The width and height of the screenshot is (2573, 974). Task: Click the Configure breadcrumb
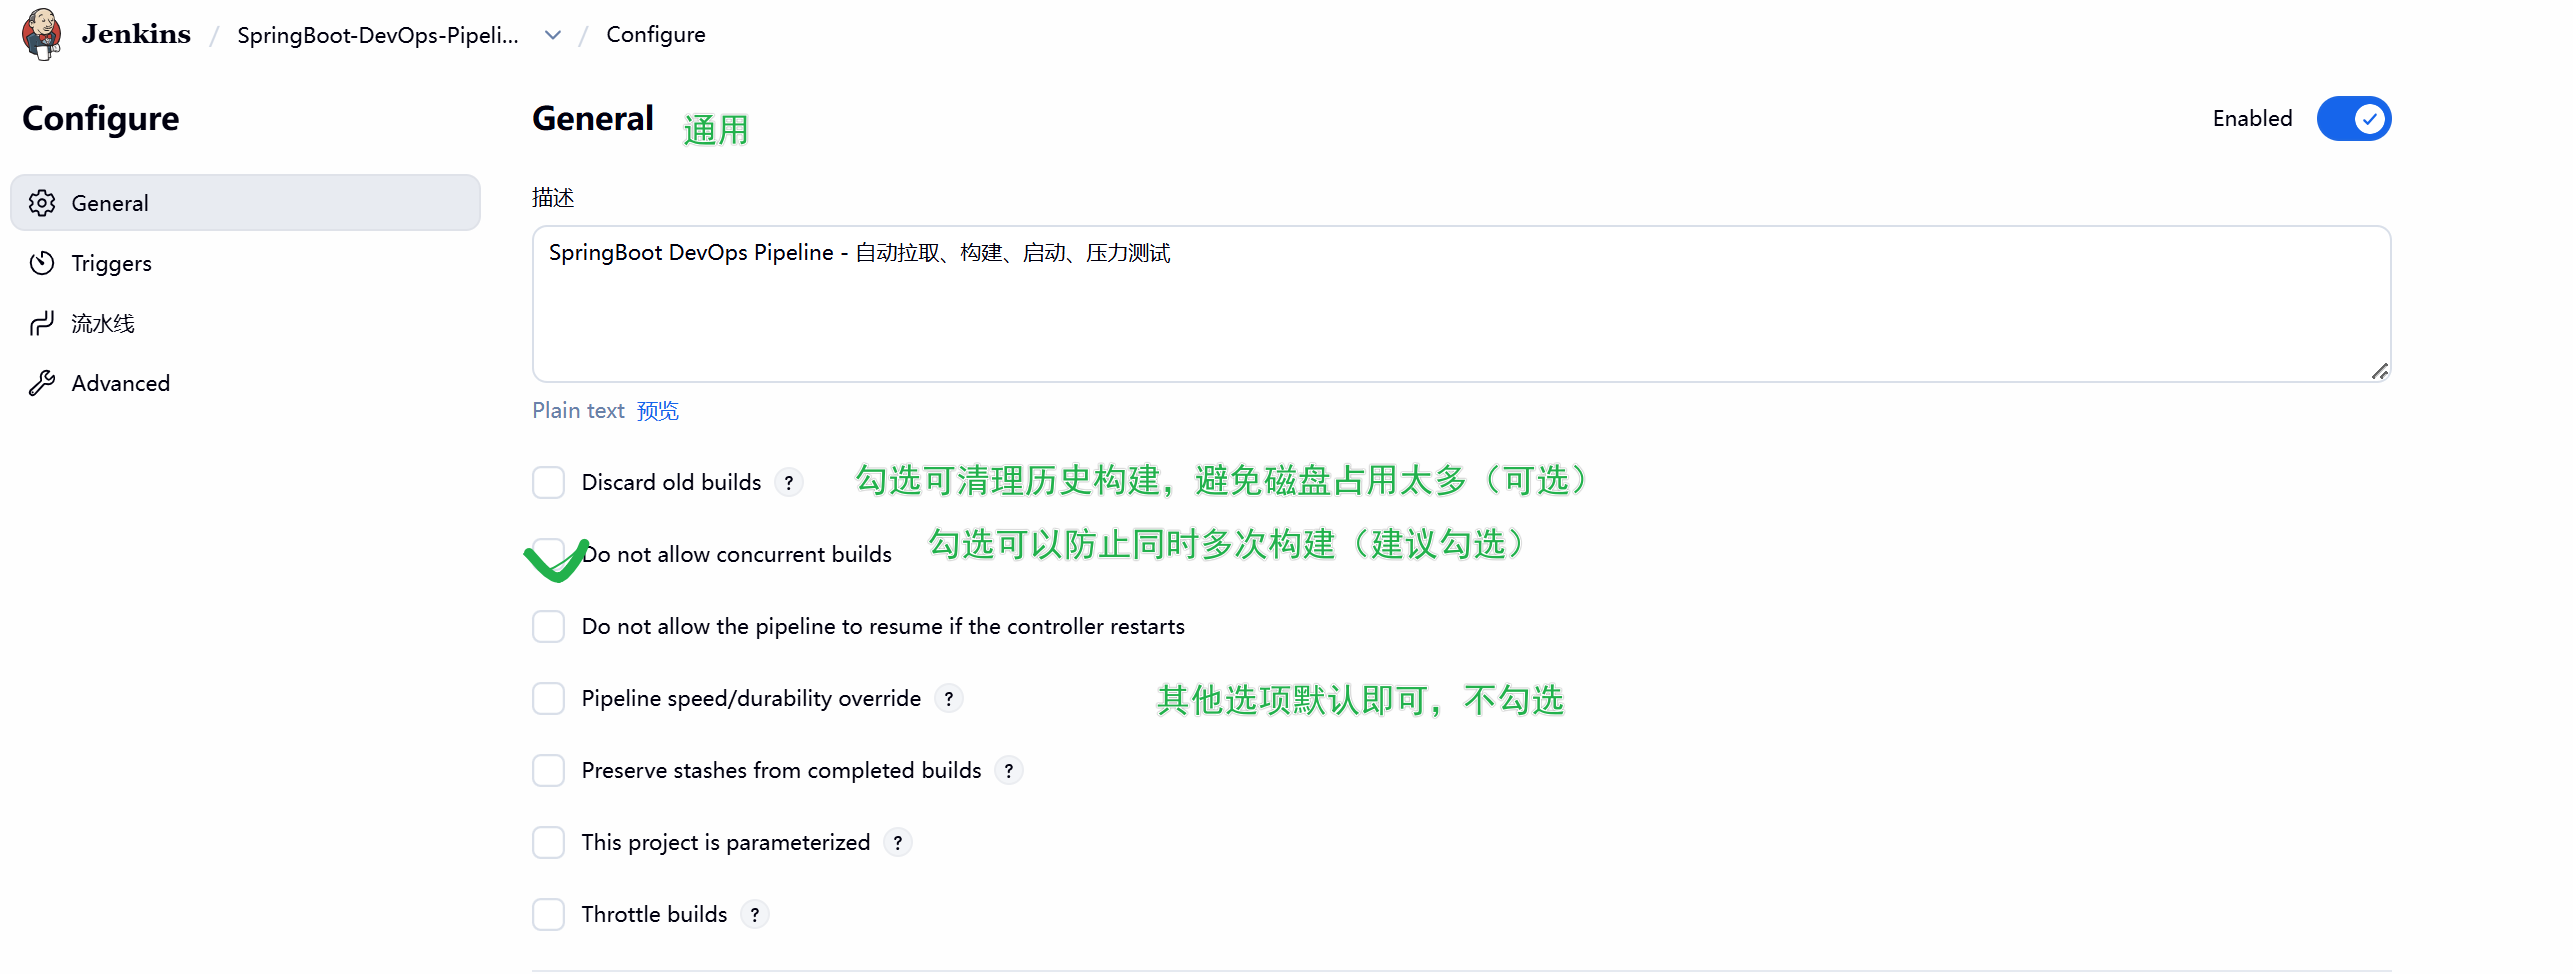656,35
